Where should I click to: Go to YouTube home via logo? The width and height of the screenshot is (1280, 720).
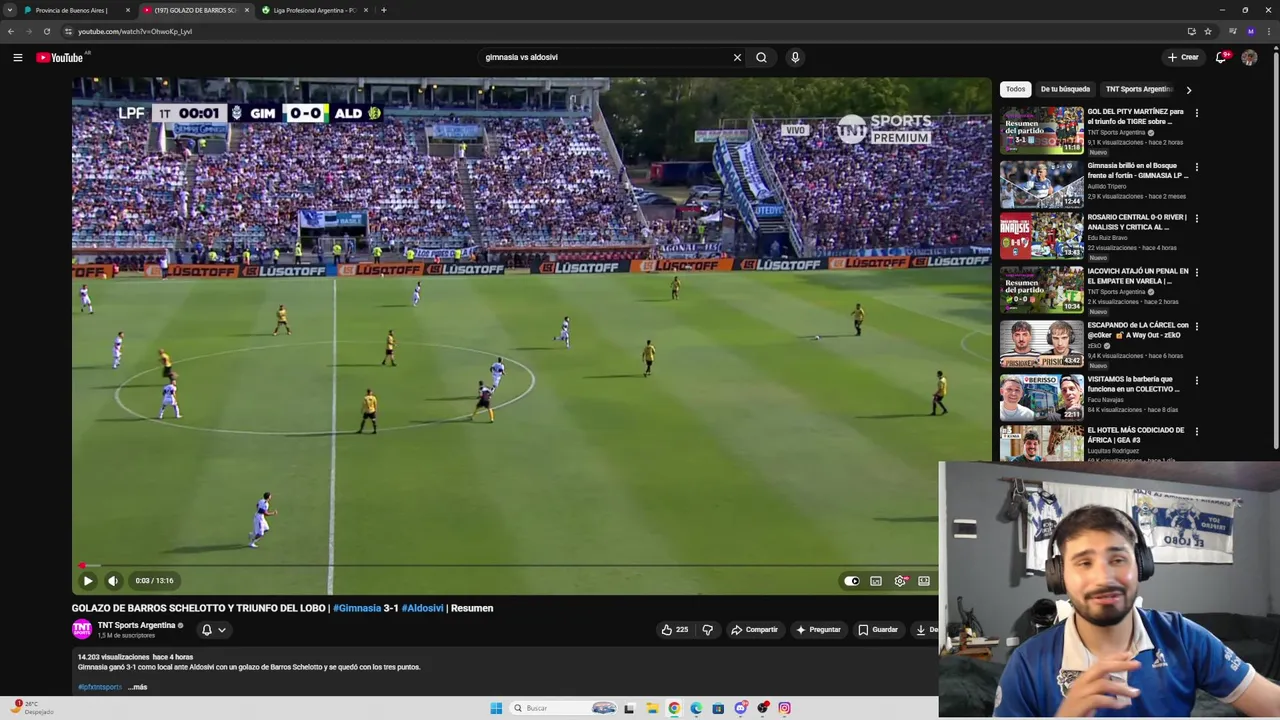[x=60, y=57]
